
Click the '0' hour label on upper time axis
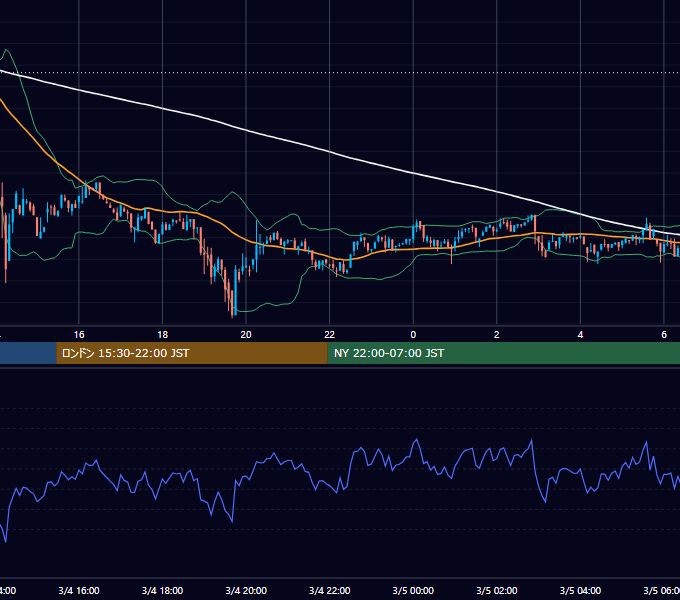point(413,335)
